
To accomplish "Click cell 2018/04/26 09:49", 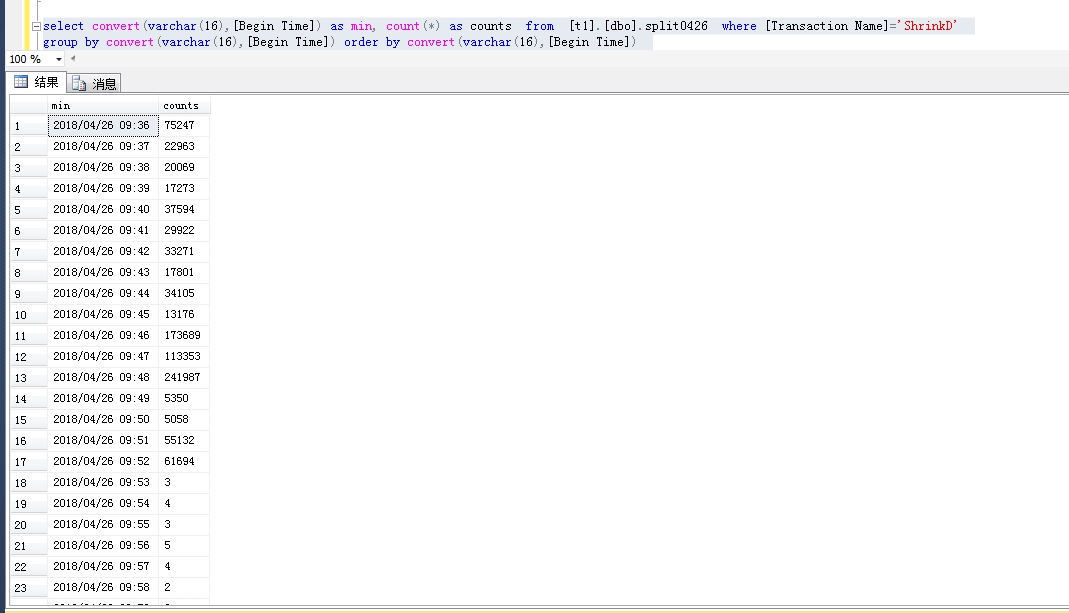I will [103, 398].
